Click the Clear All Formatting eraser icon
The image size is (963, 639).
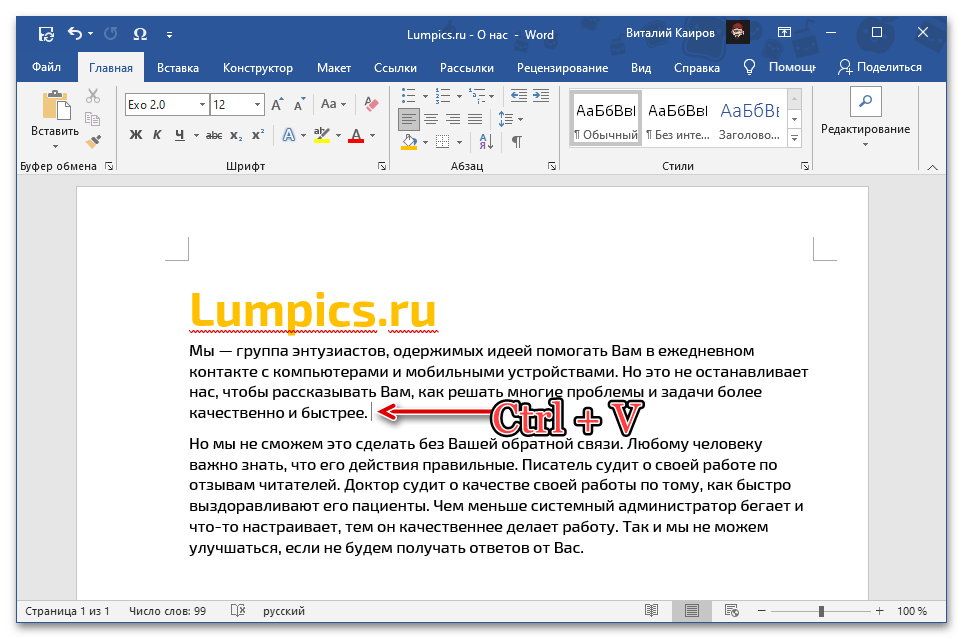tap(372, 104)
